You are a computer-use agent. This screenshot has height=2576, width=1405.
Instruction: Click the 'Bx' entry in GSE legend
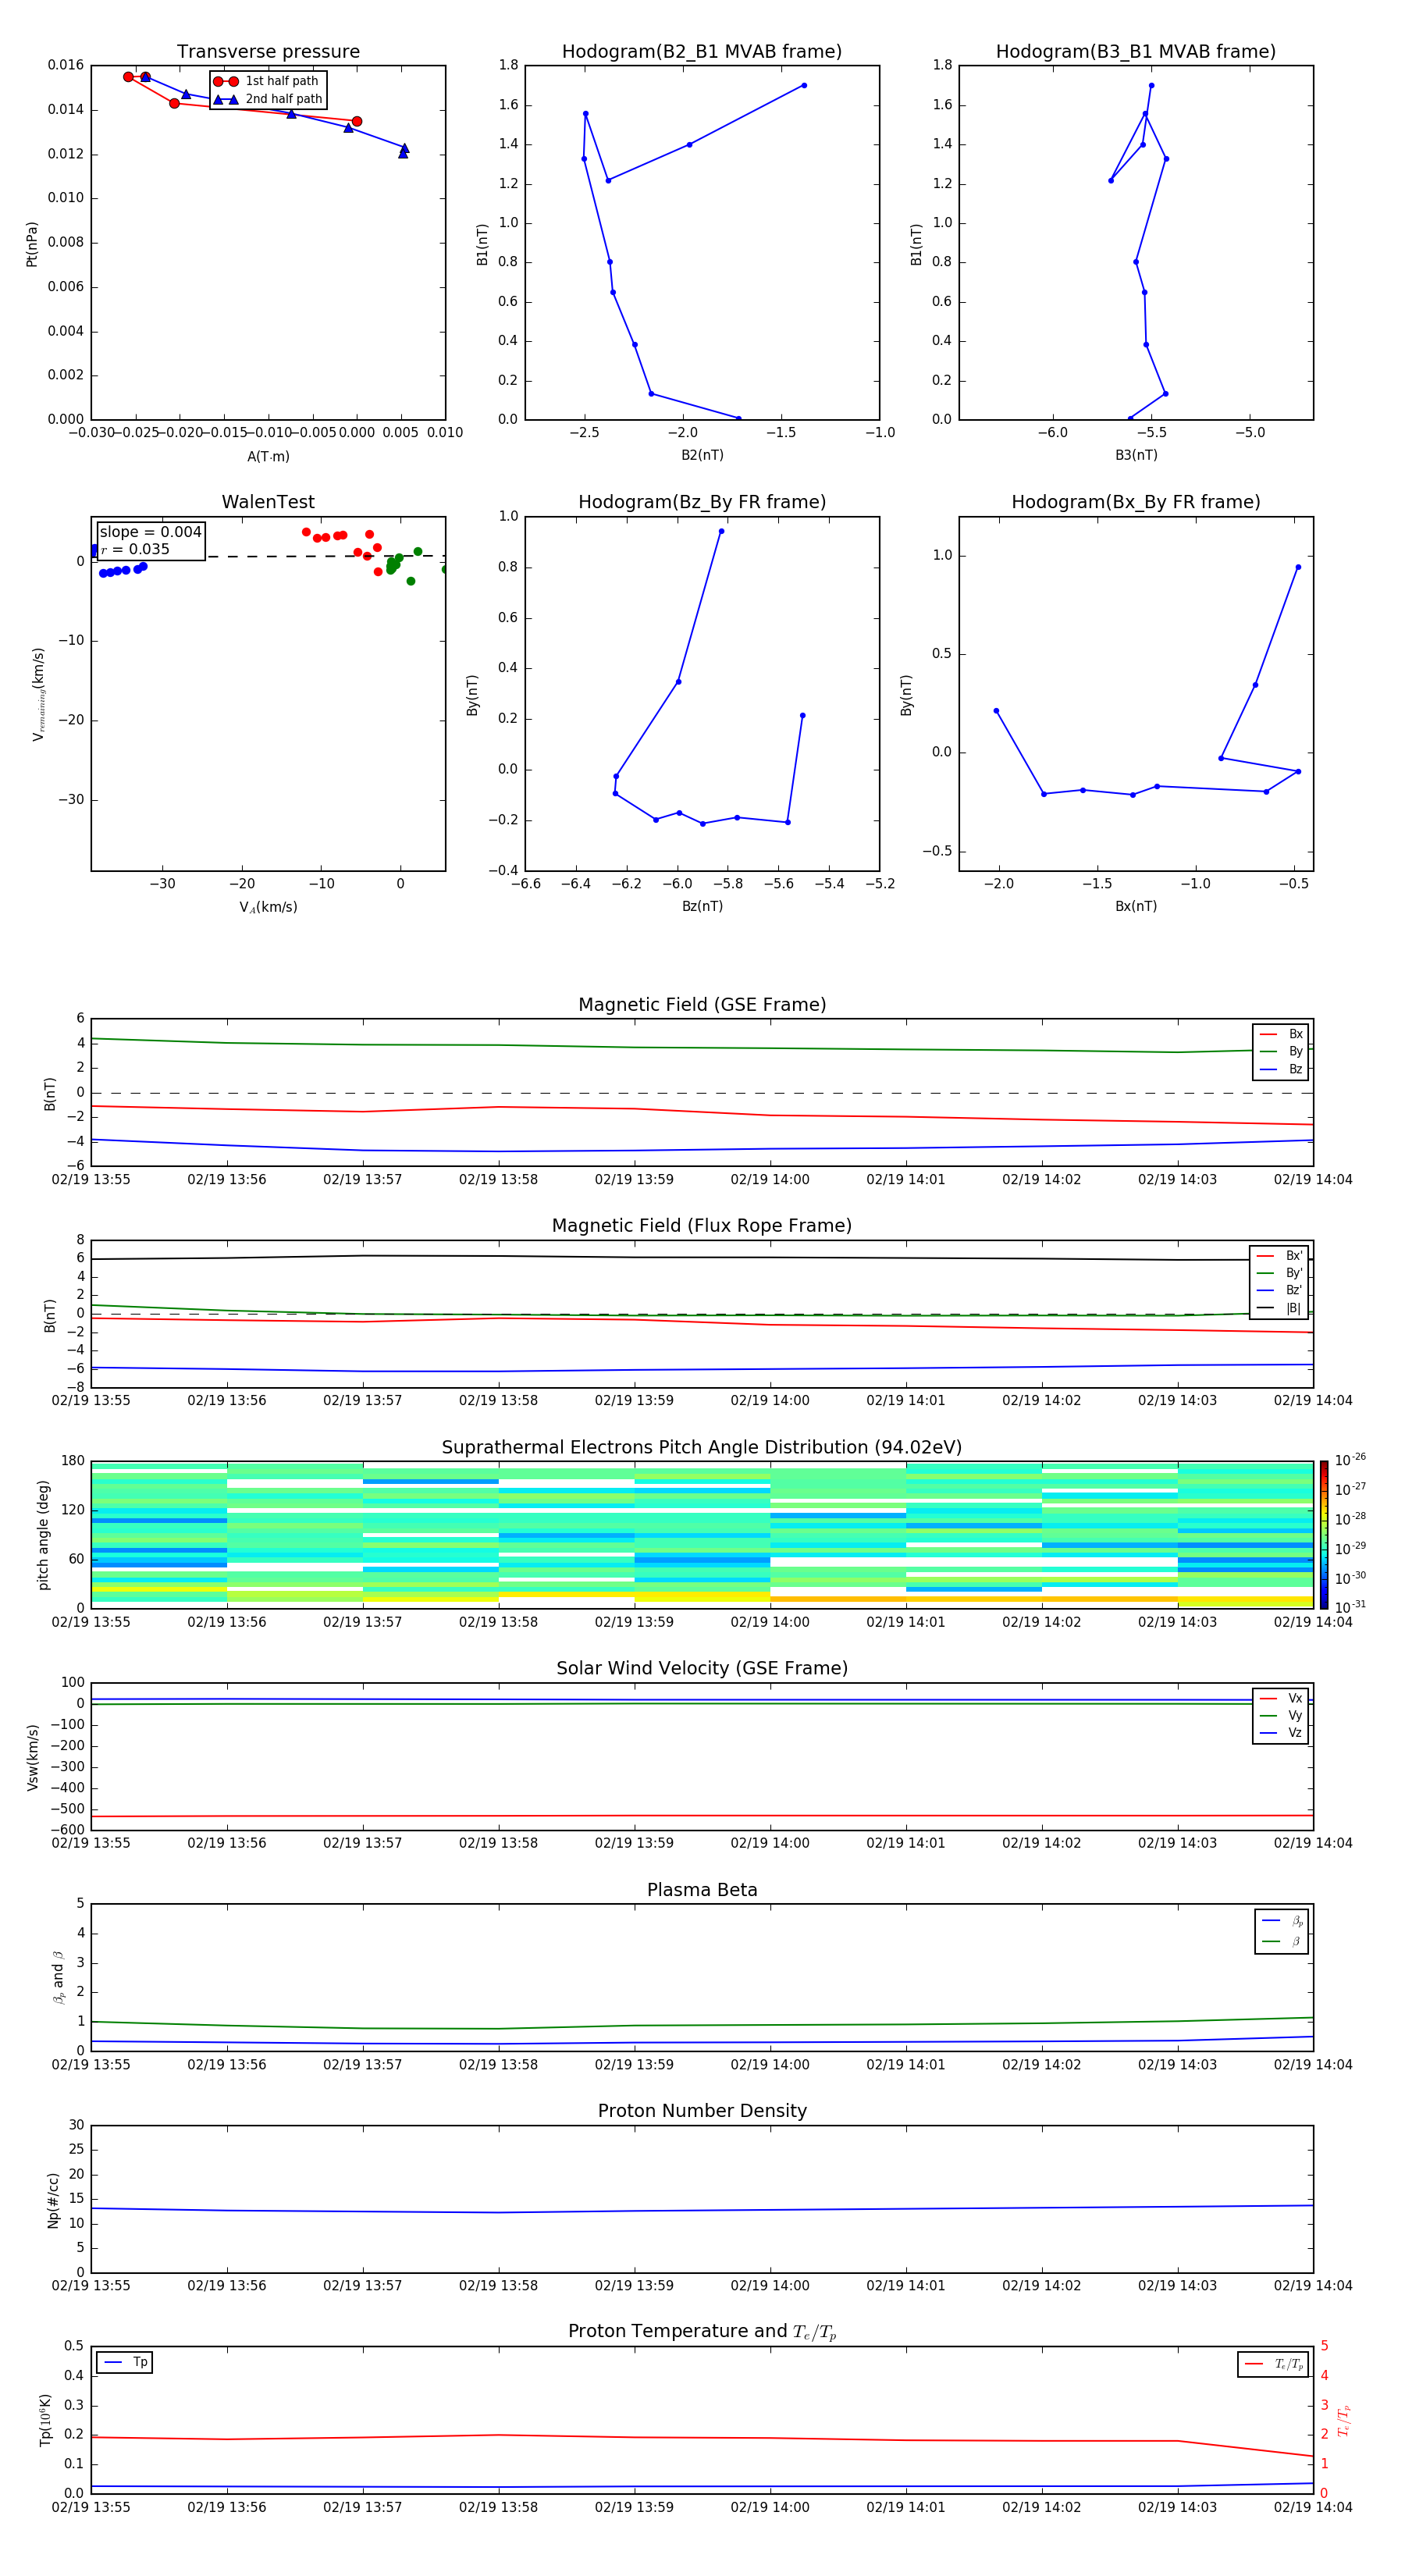coord(1281,1034)
